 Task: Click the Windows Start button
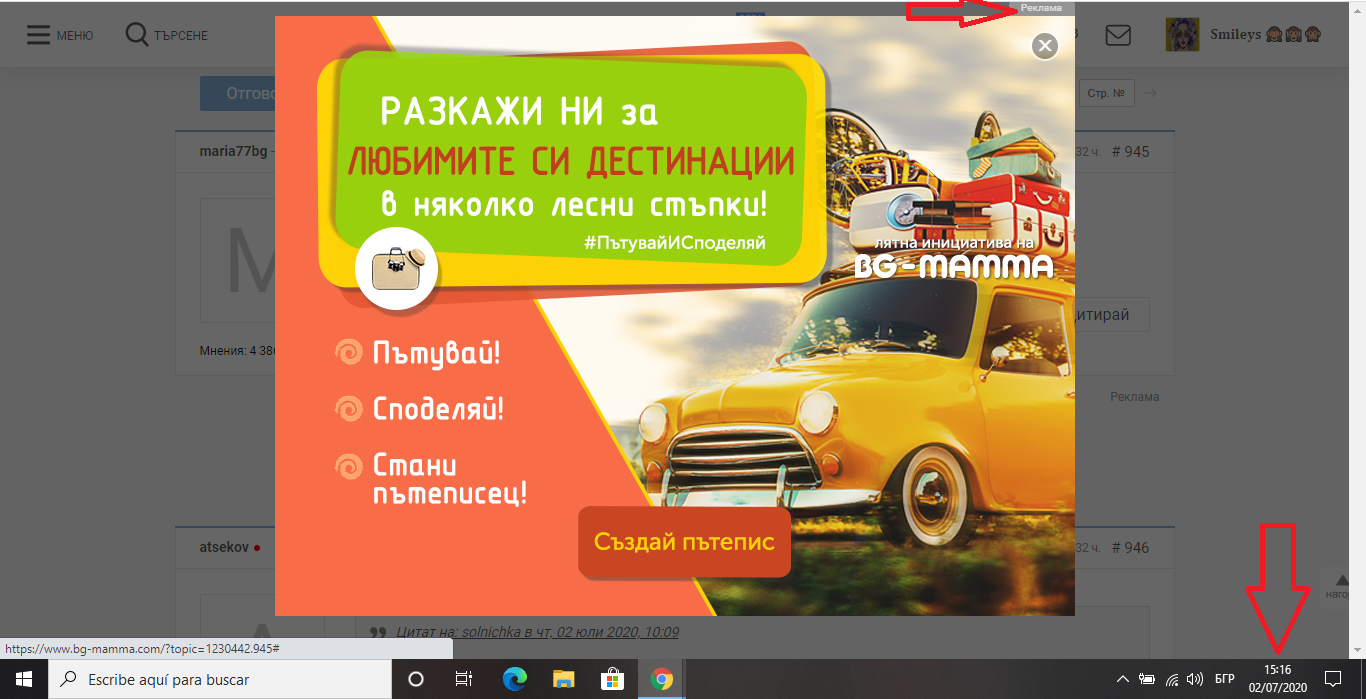click(x=23, y=679)
